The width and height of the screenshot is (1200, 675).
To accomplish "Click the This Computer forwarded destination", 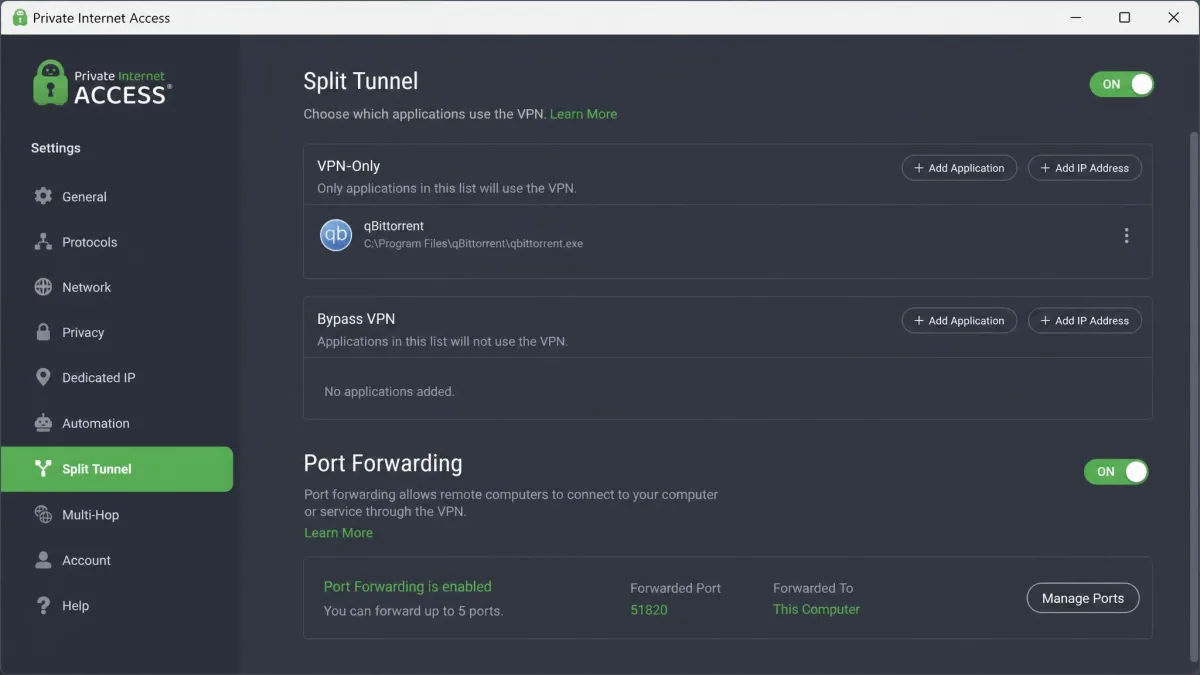I will coord(816,609).
